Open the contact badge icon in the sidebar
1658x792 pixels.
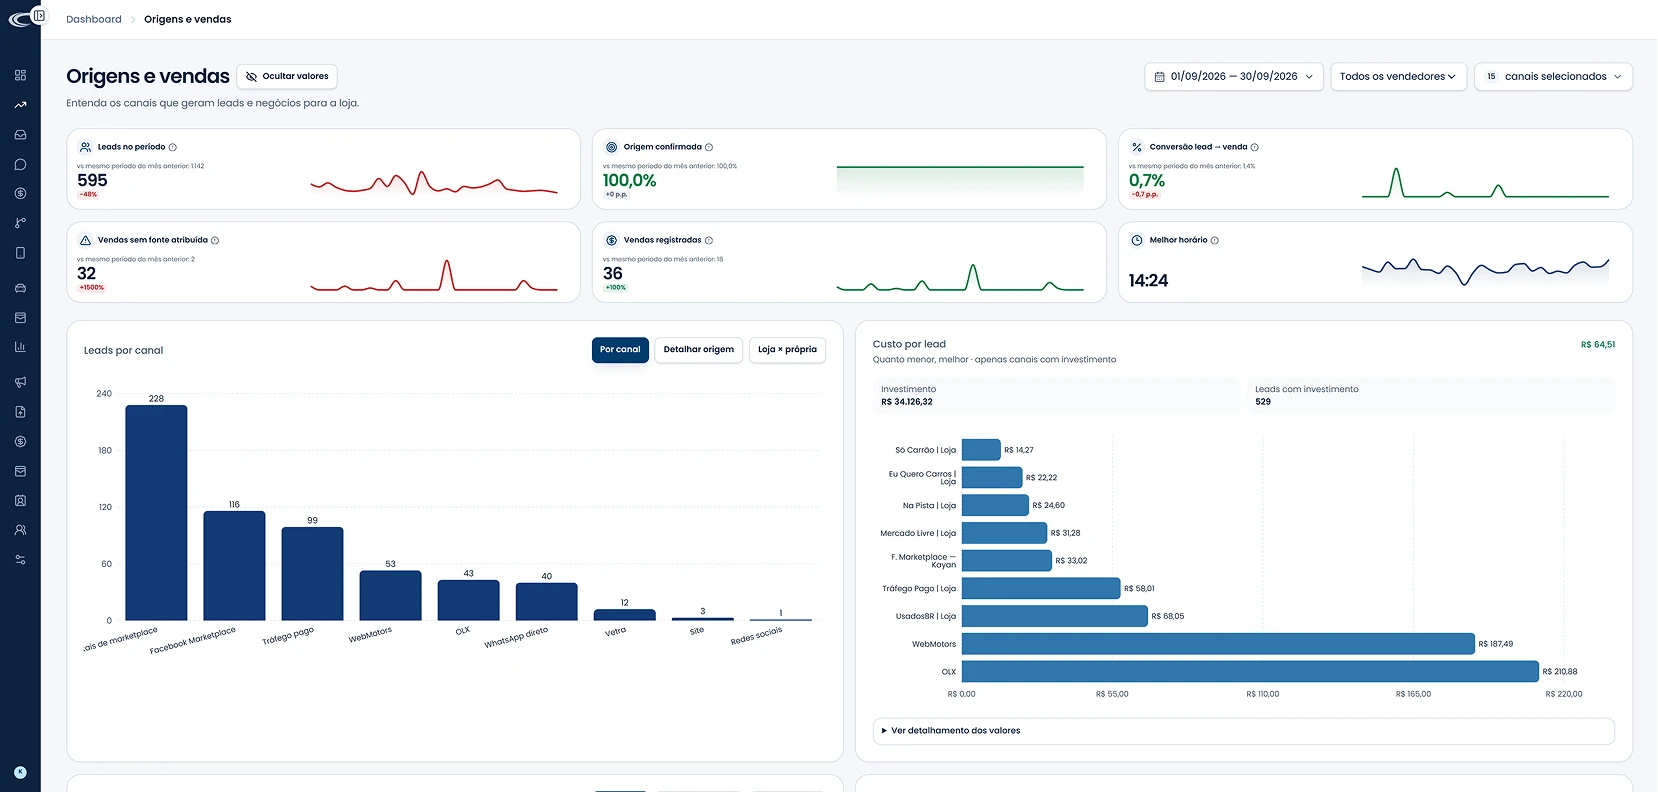[x=20, y=500]
